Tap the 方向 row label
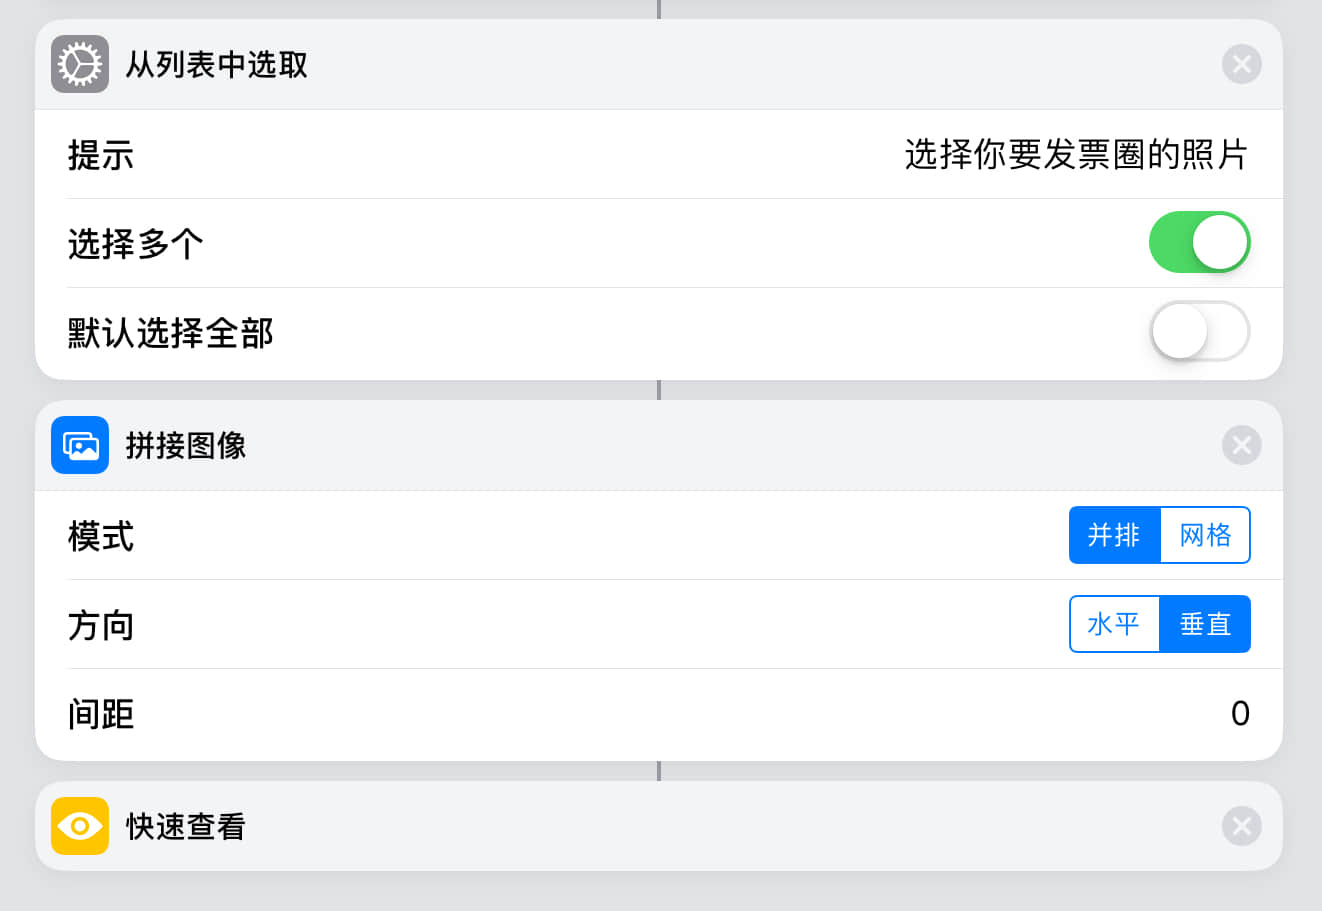1322x911 pixels. click(x=100, y=626)
